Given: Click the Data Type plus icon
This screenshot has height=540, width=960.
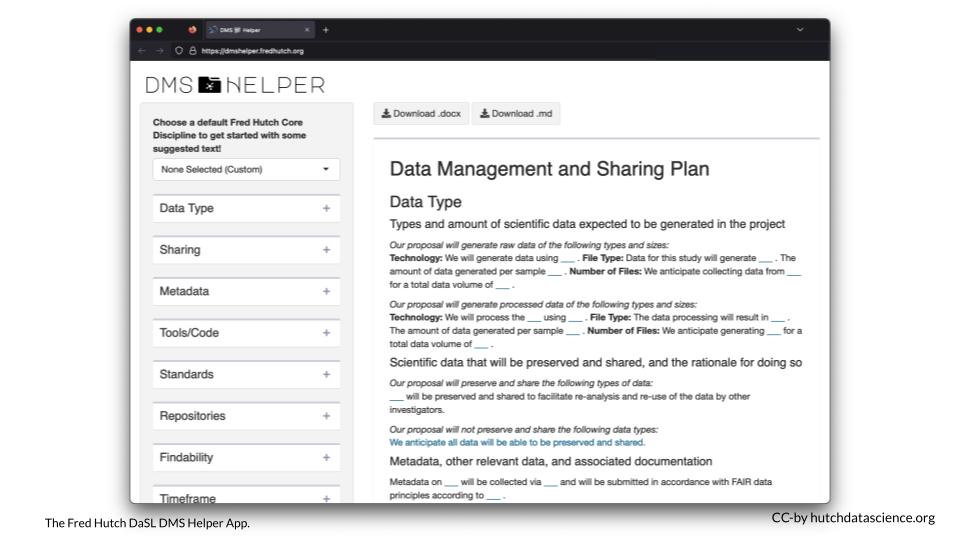Looking at the screenshot, I should tap(326, 208).
